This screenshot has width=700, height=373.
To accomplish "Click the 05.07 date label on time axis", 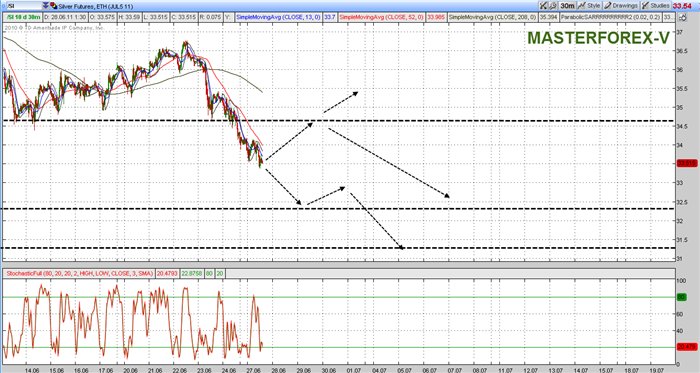I will (405, 370).
